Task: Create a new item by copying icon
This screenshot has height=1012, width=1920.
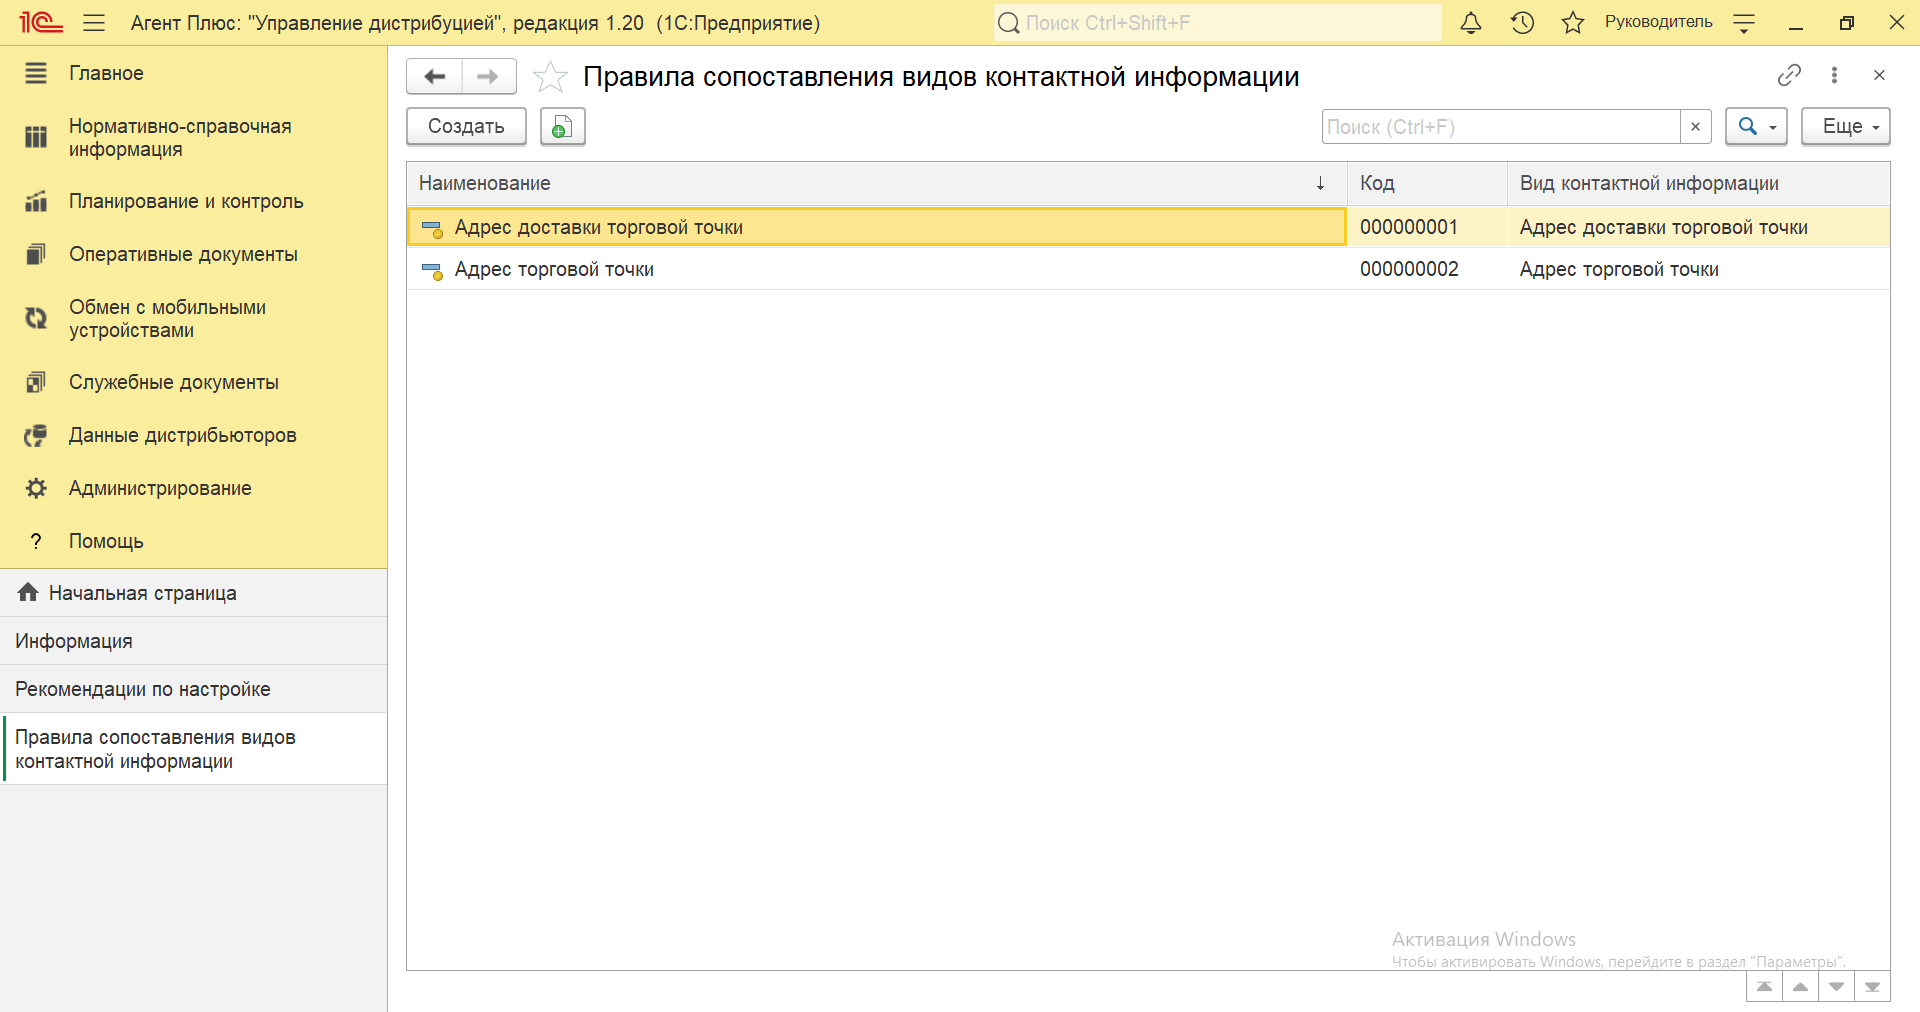Action: click(562, 126)
